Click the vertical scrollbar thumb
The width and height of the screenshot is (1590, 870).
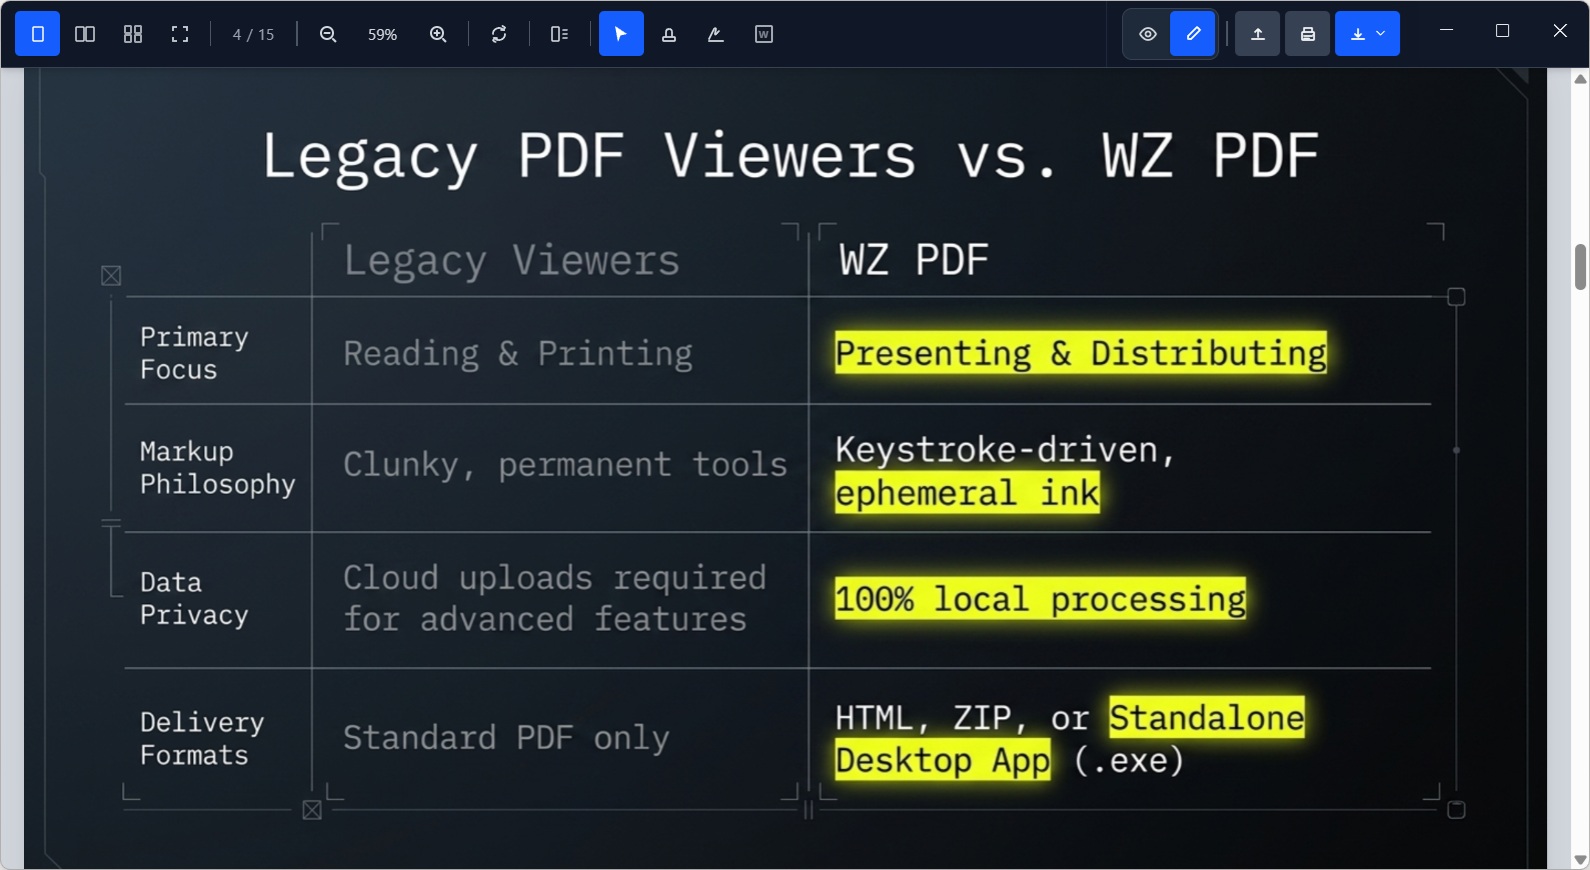[1580, 266]
